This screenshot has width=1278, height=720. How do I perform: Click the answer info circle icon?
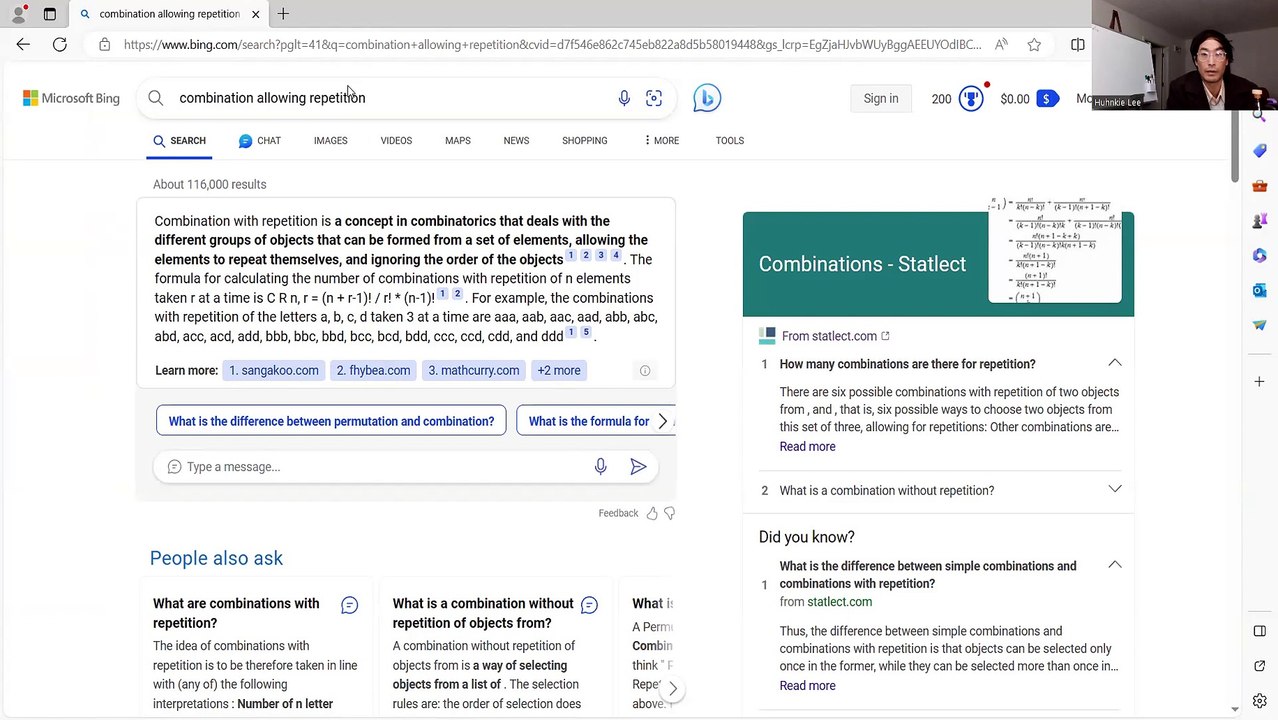tap(645, 371)
